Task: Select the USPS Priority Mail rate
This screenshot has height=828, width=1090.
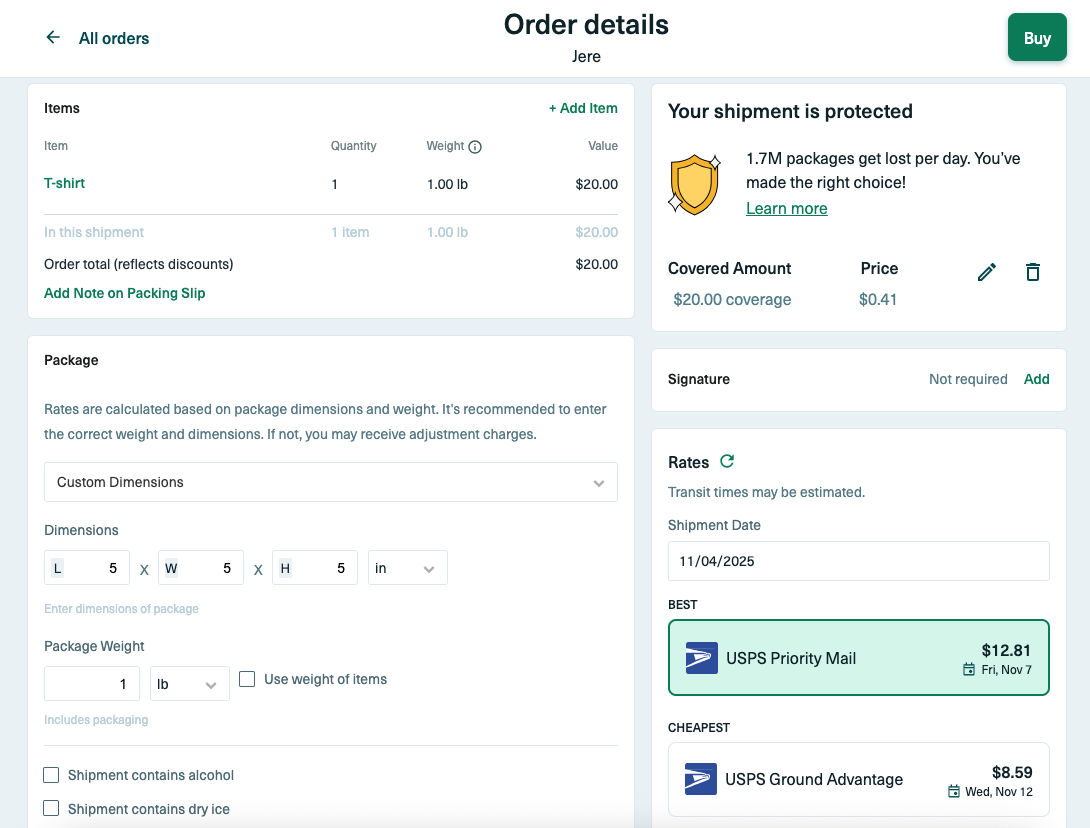Action: (859, 658)
